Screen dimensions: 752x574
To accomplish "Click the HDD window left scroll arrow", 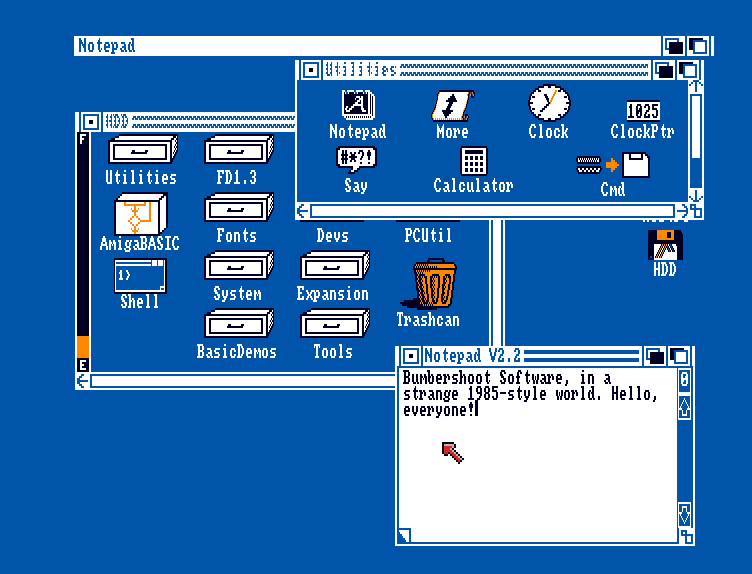I will point(82,381).
